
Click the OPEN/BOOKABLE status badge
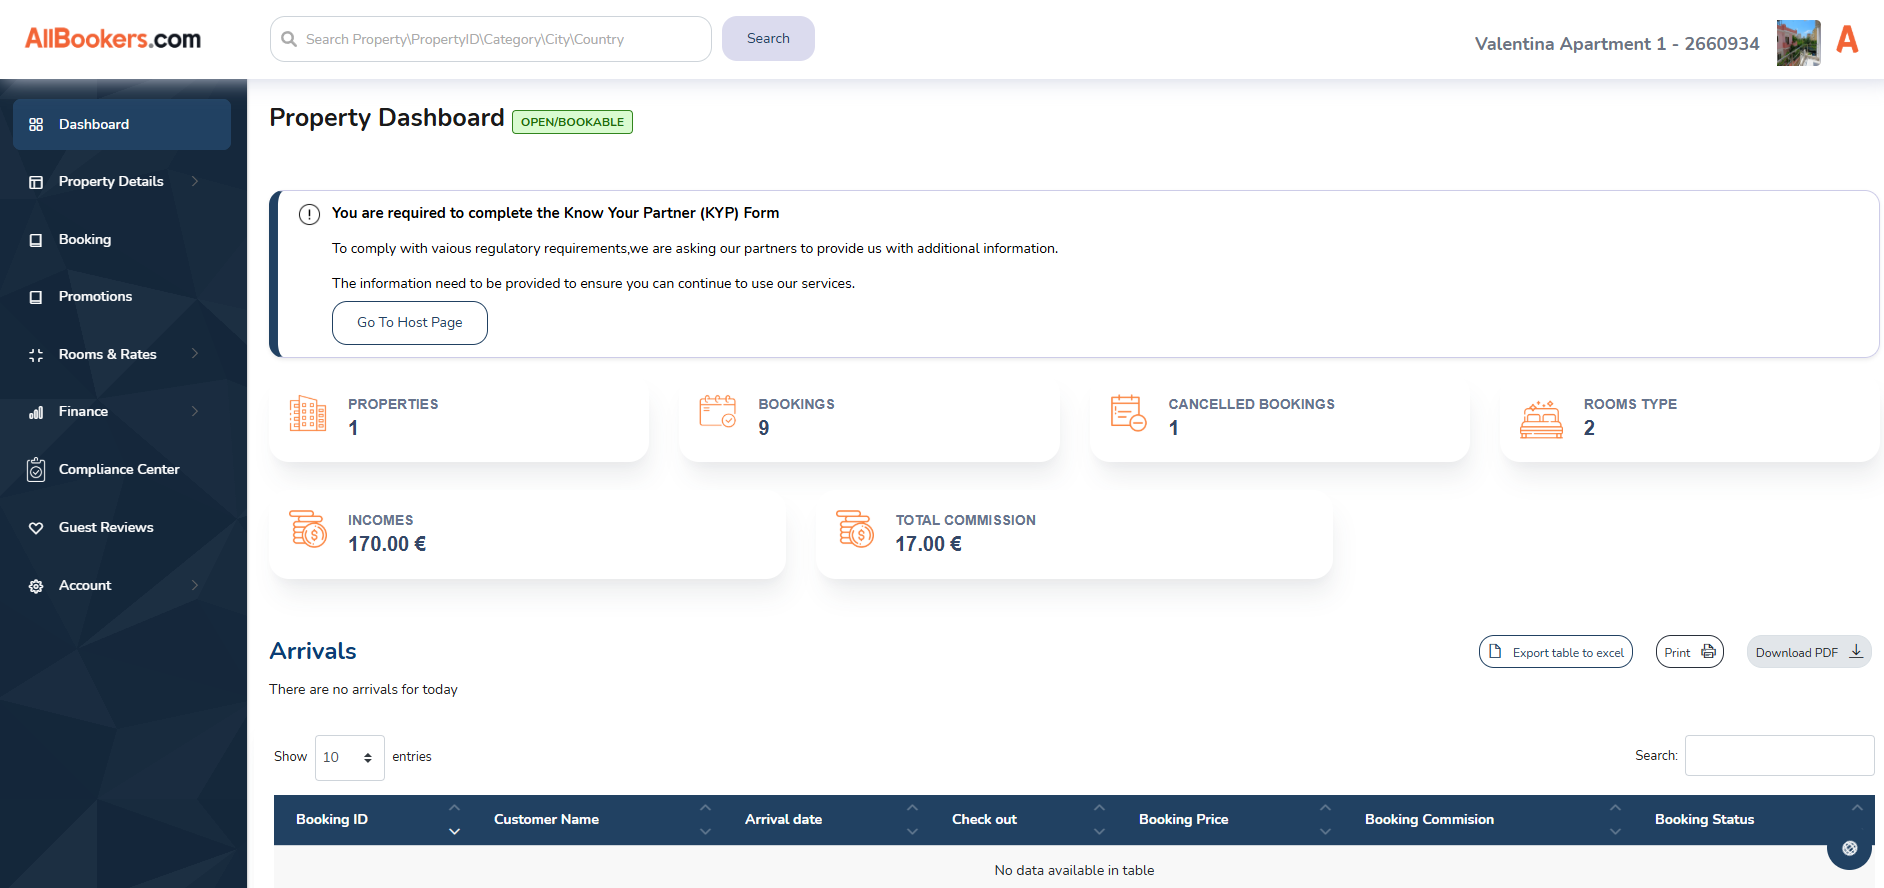pos(572,122)
